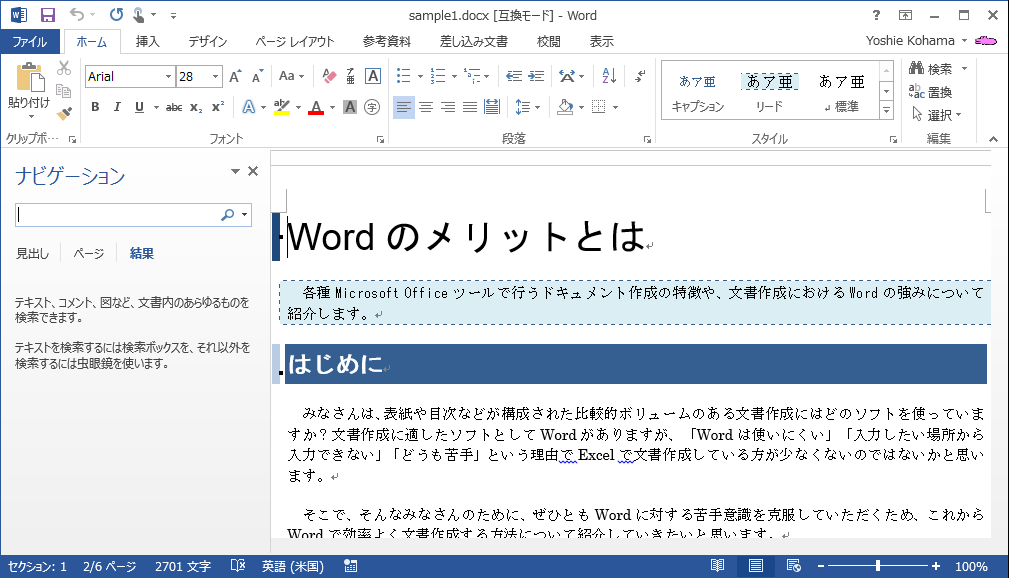Viewport: 1009px width, 578px height.
Task: Switch to the 校閲 tab
Action: pos(548,42)
